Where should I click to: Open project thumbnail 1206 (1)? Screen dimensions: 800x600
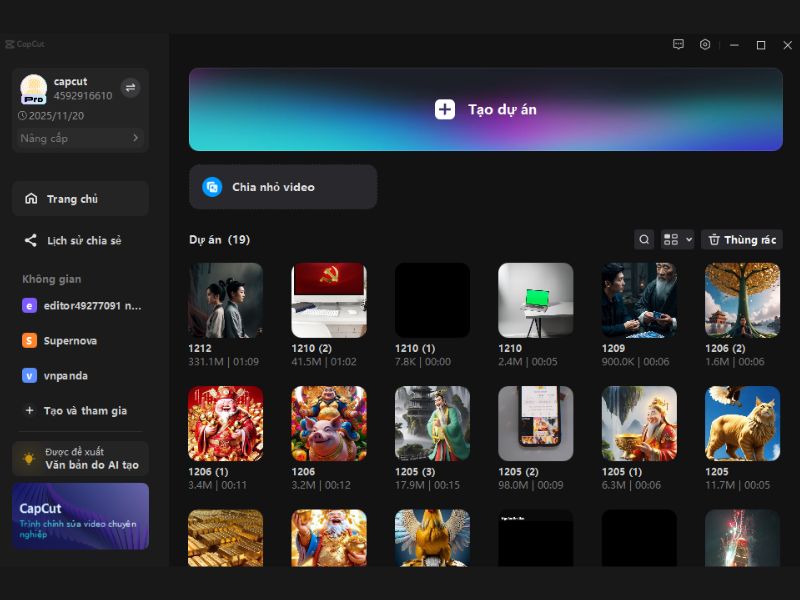226,423
